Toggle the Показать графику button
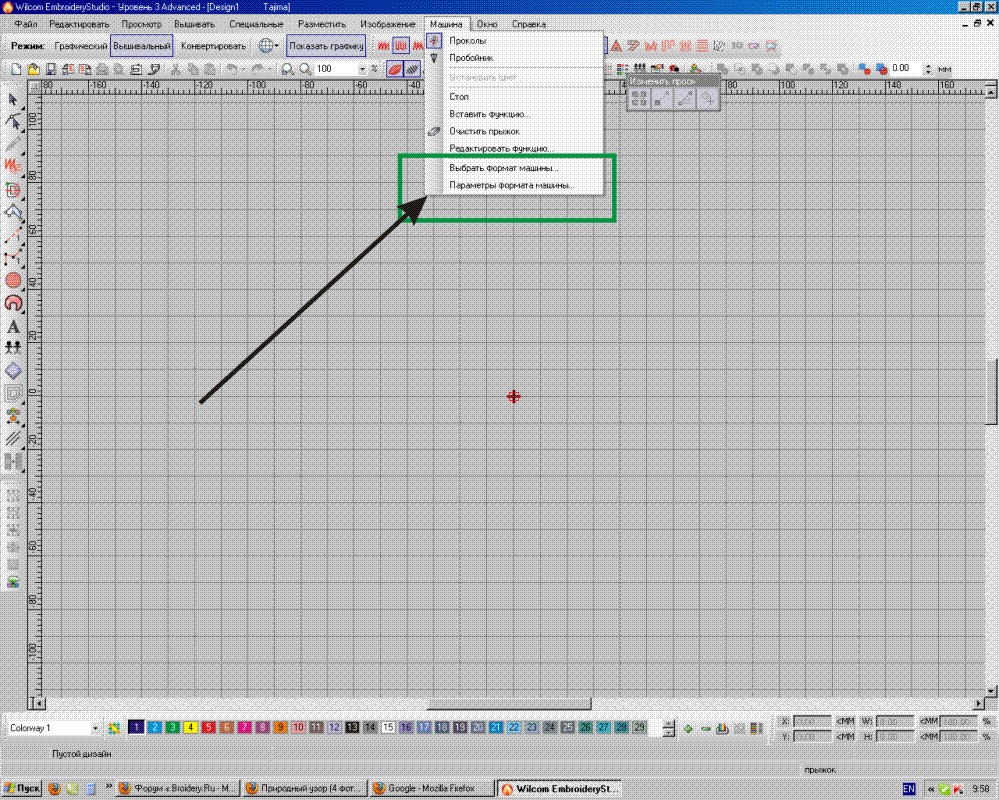999x800 pixels. click(325, 46)
